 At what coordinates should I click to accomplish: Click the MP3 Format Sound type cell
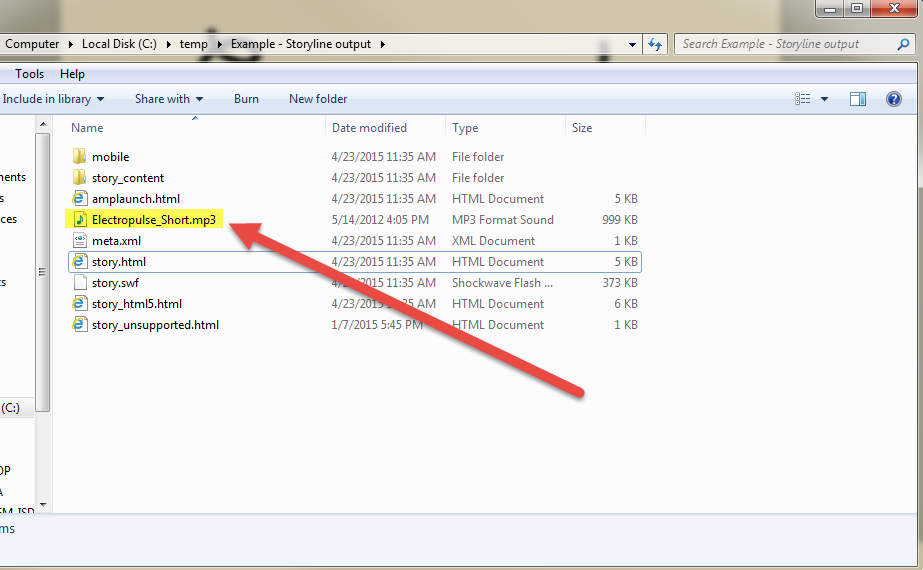[503, 220]
